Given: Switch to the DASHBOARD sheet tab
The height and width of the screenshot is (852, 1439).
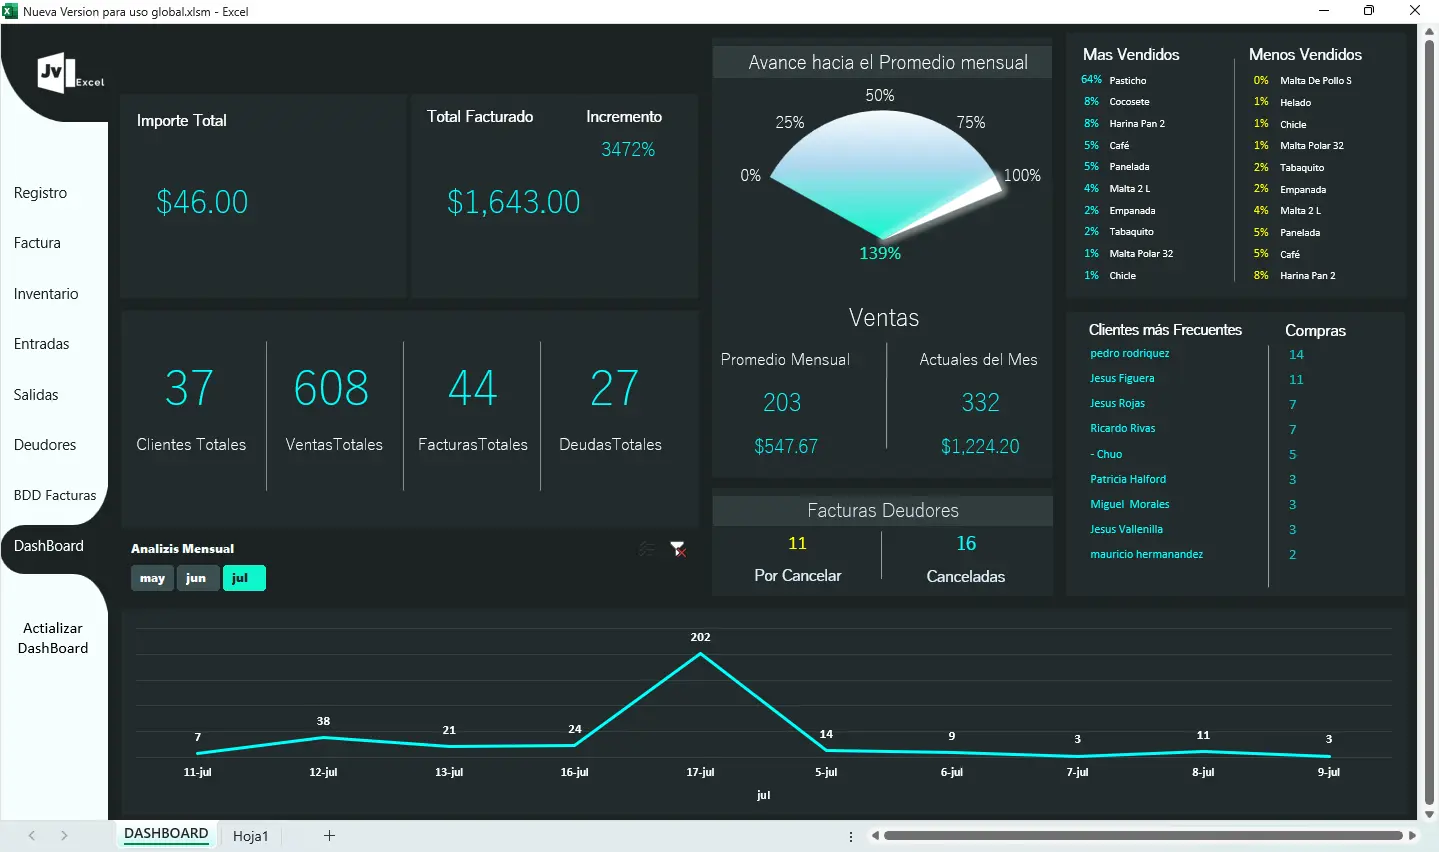Looking at the screenshot, I should (x=166, y=833).
